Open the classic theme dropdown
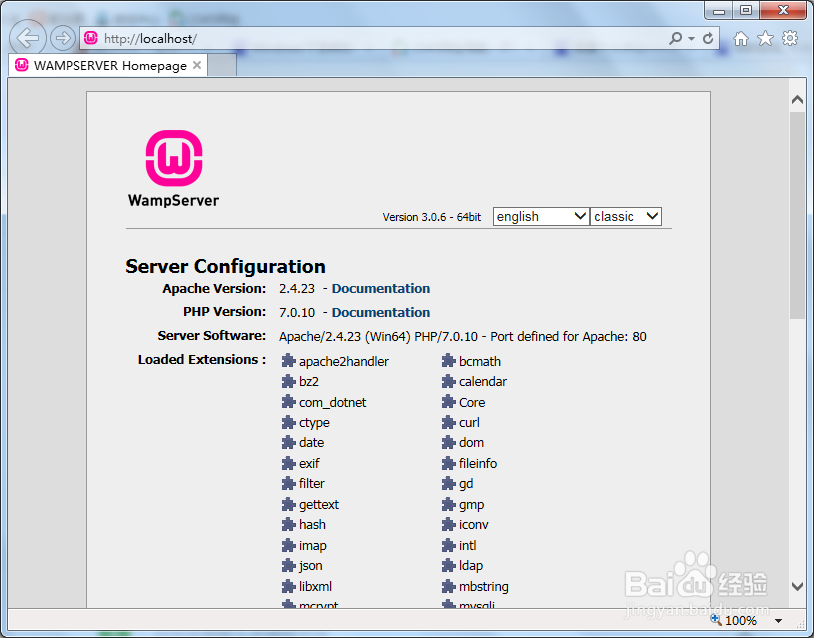Screen dimensions: 814x638 tap(626, 216)
